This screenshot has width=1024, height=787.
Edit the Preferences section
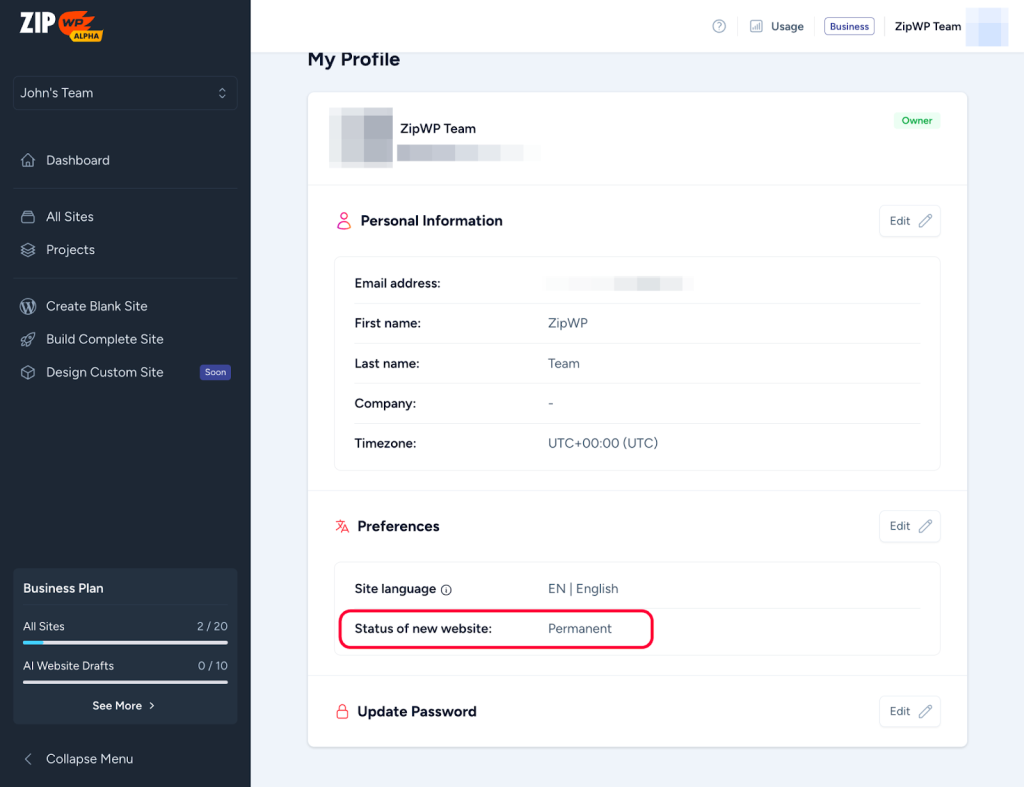pyautogui.click(x=909, y=526)
